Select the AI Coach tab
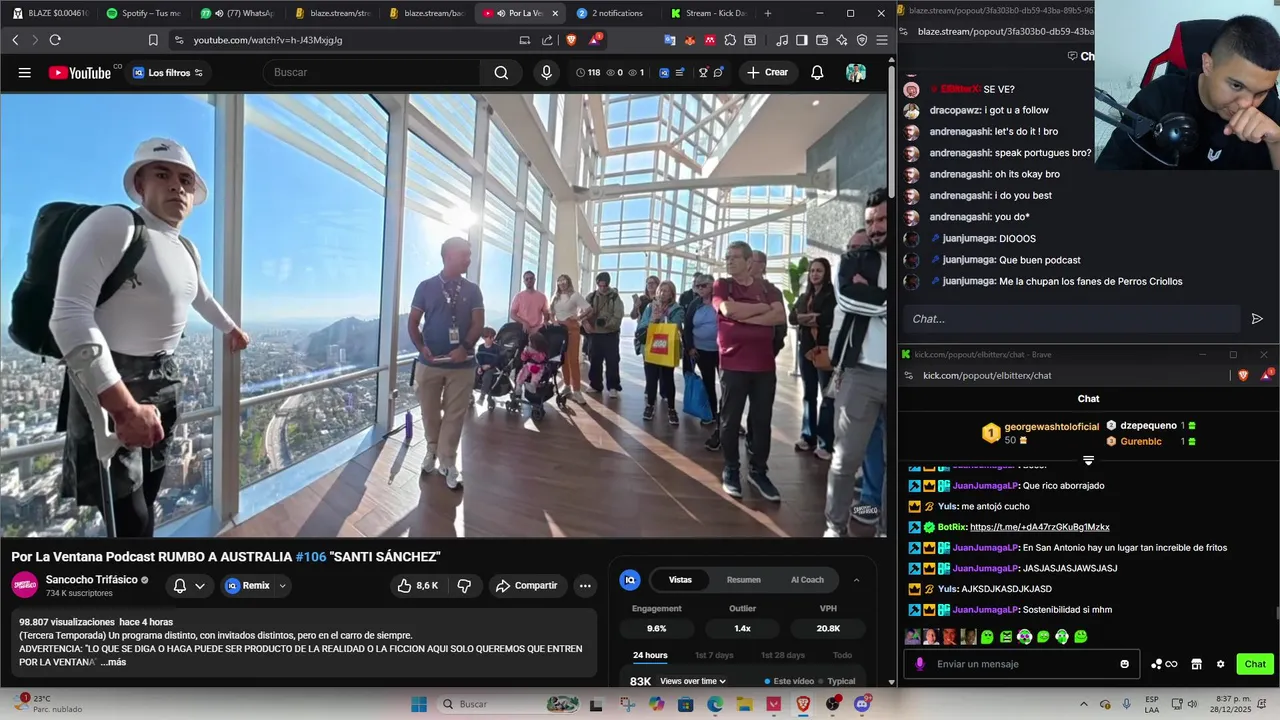Viewport: 1280px width, 720px height. pyautogui.click(x=807, y=580)
